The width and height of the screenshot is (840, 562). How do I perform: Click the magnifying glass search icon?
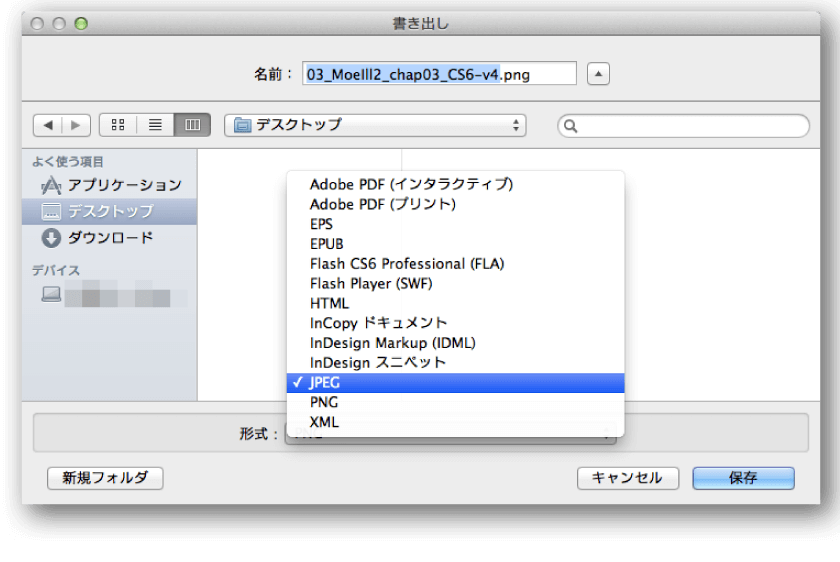(x=571, y=126)
